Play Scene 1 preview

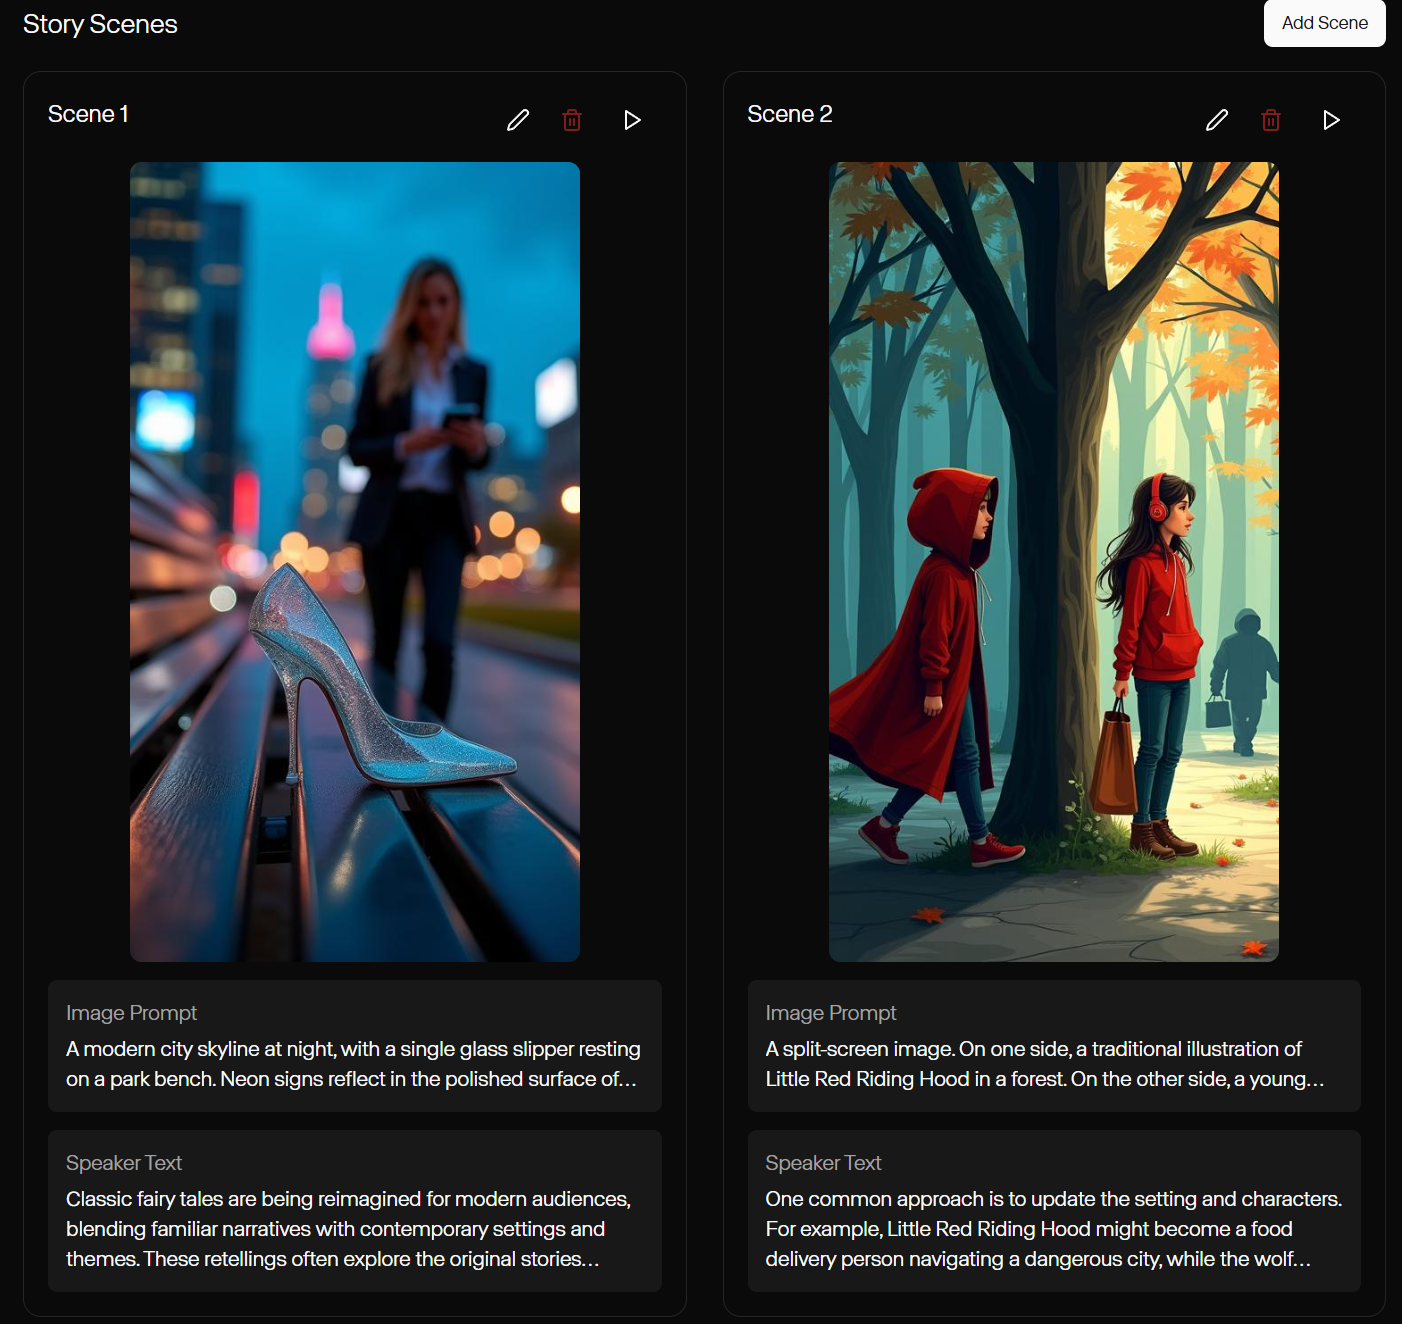coord(632,120)
